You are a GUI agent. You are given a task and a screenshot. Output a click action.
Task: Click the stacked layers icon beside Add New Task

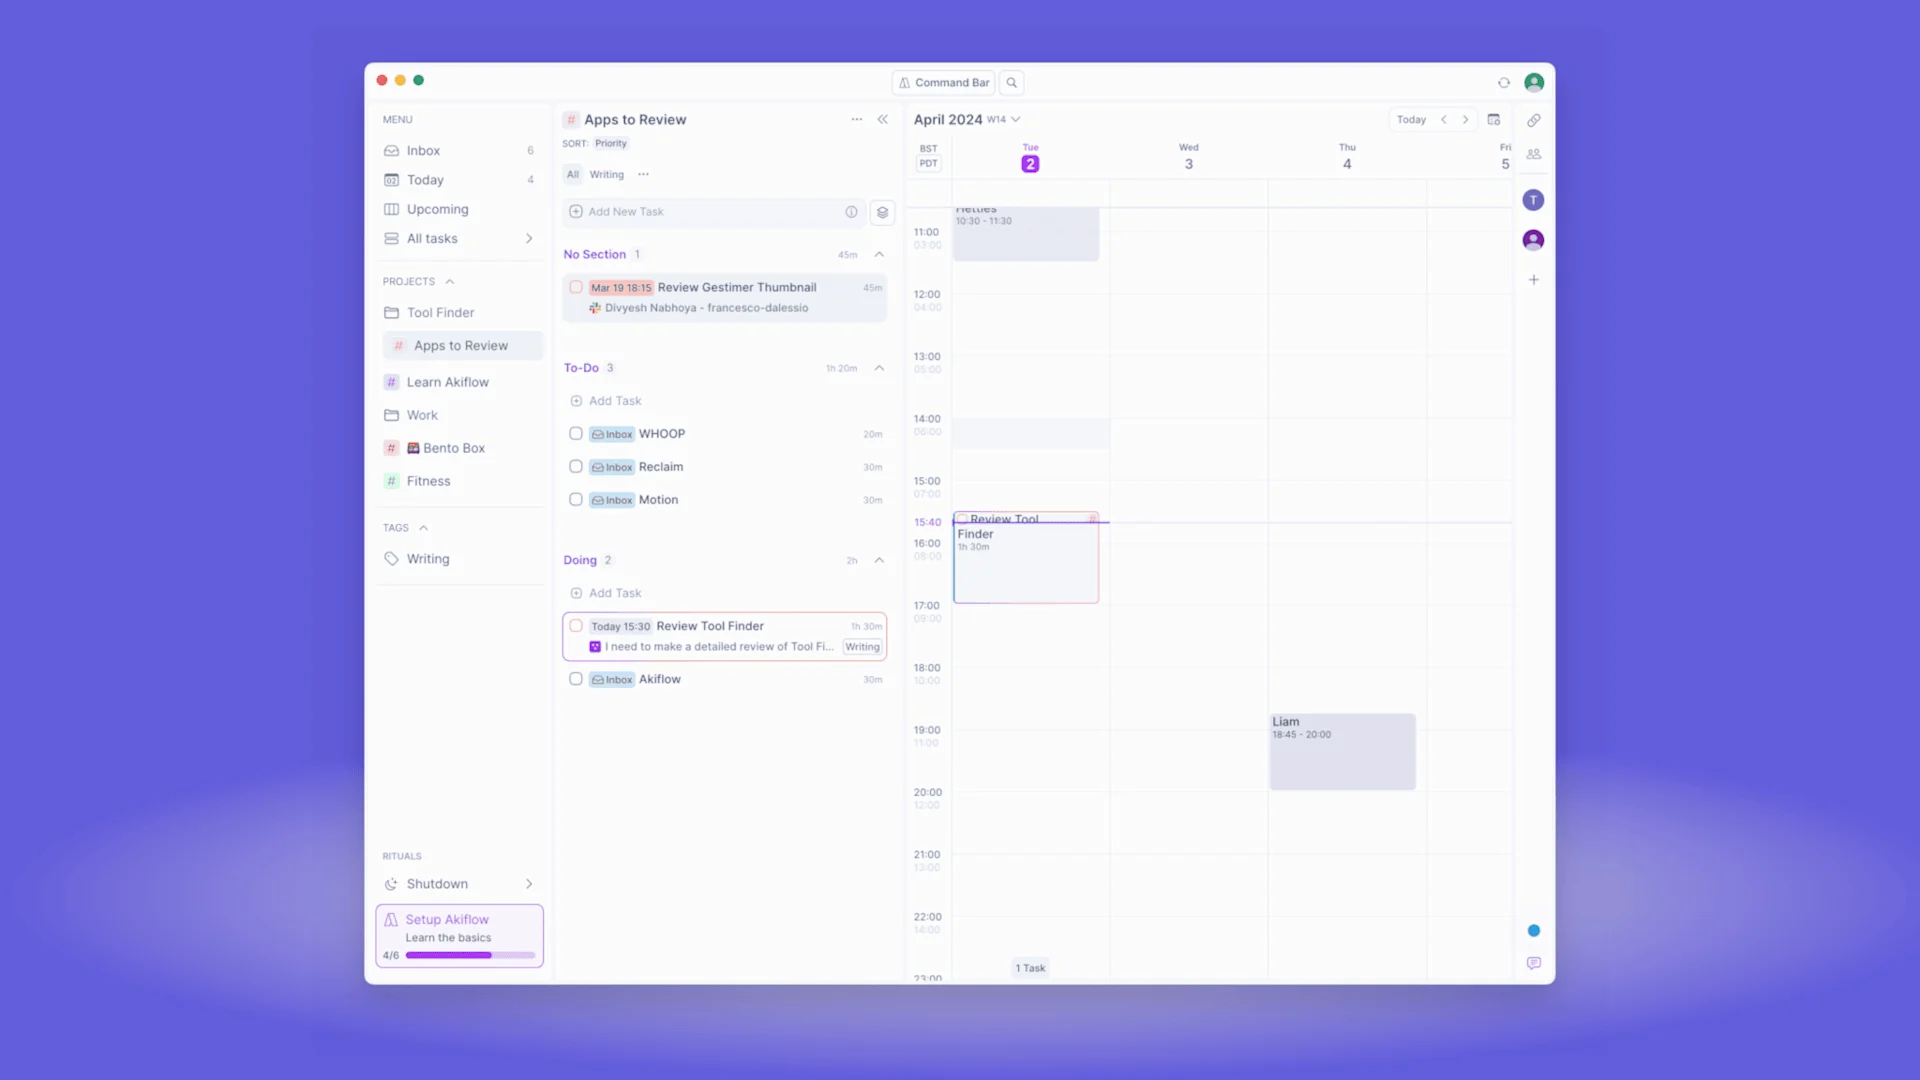click(x=882, y=212)
